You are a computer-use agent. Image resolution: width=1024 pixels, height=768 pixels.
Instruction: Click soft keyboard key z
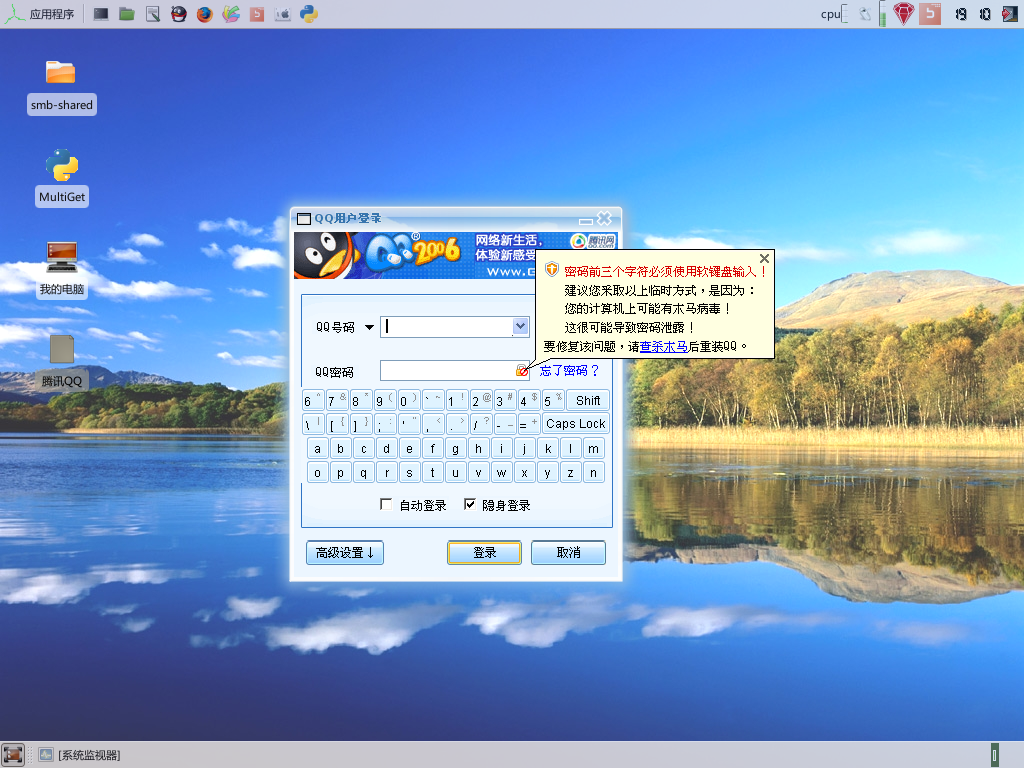(x=570, y=472)
